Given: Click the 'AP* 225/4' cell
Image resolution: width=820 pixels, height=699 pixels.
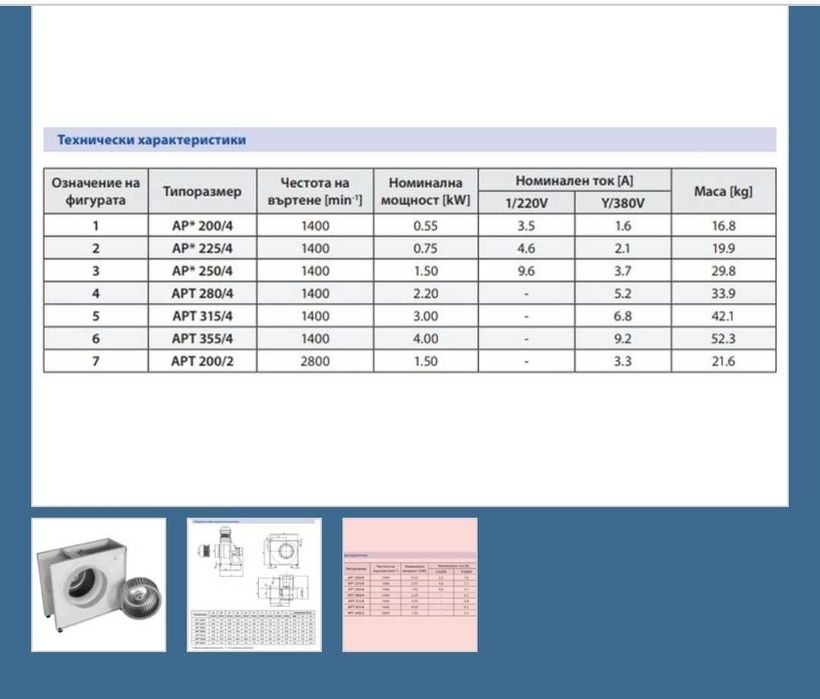Looking at the screenshot, I should coord(202,248).
